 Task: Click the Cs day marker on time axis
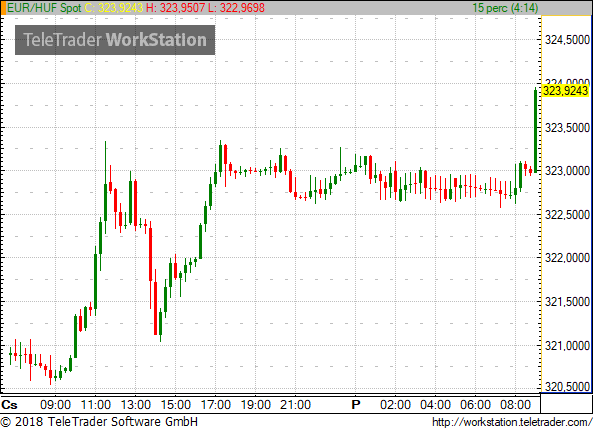(9, 405)
